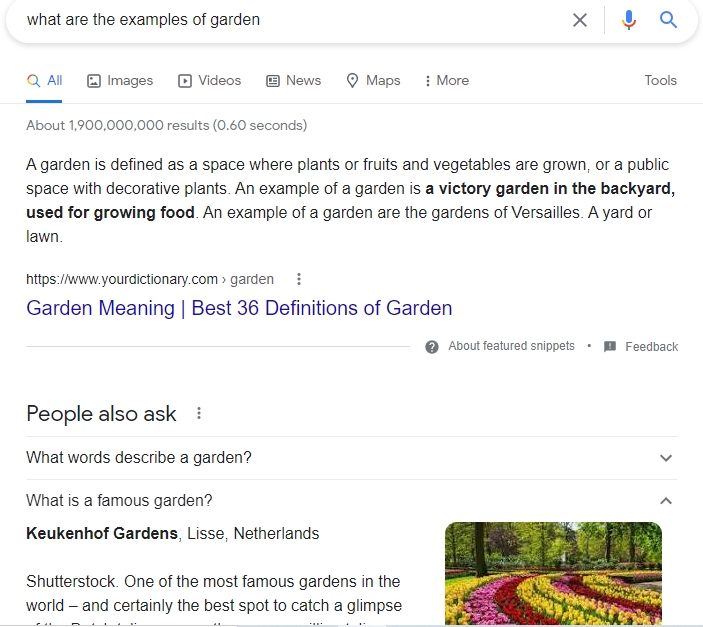Click the Images tab icon
The image size is (703, 627).
94,81
